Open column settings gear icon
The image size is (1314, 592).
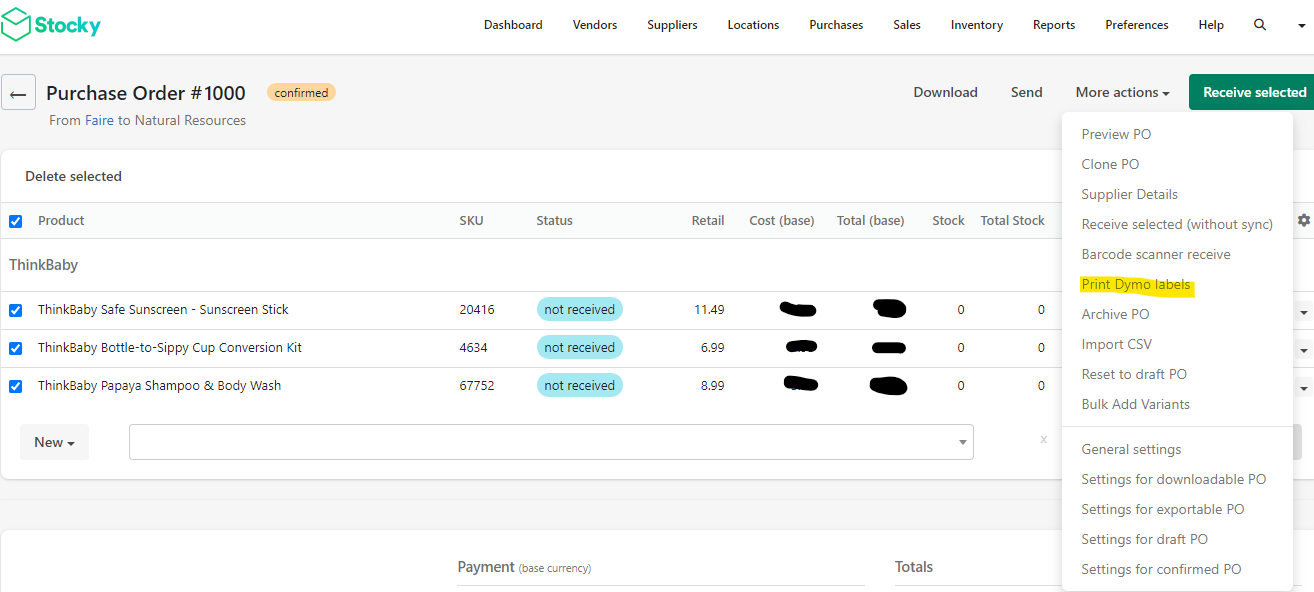tap(1304, 220)
